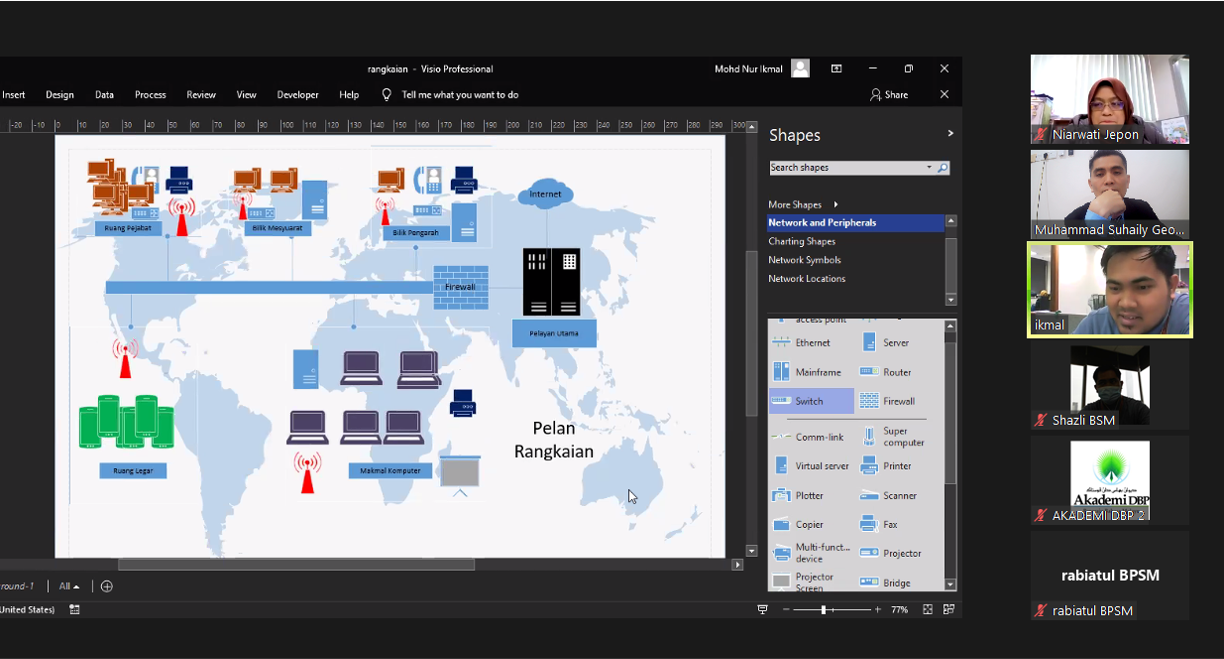1224x659 pixels.
Task: Click the search magnifier in Shapes pane
Action: (942, 168)
